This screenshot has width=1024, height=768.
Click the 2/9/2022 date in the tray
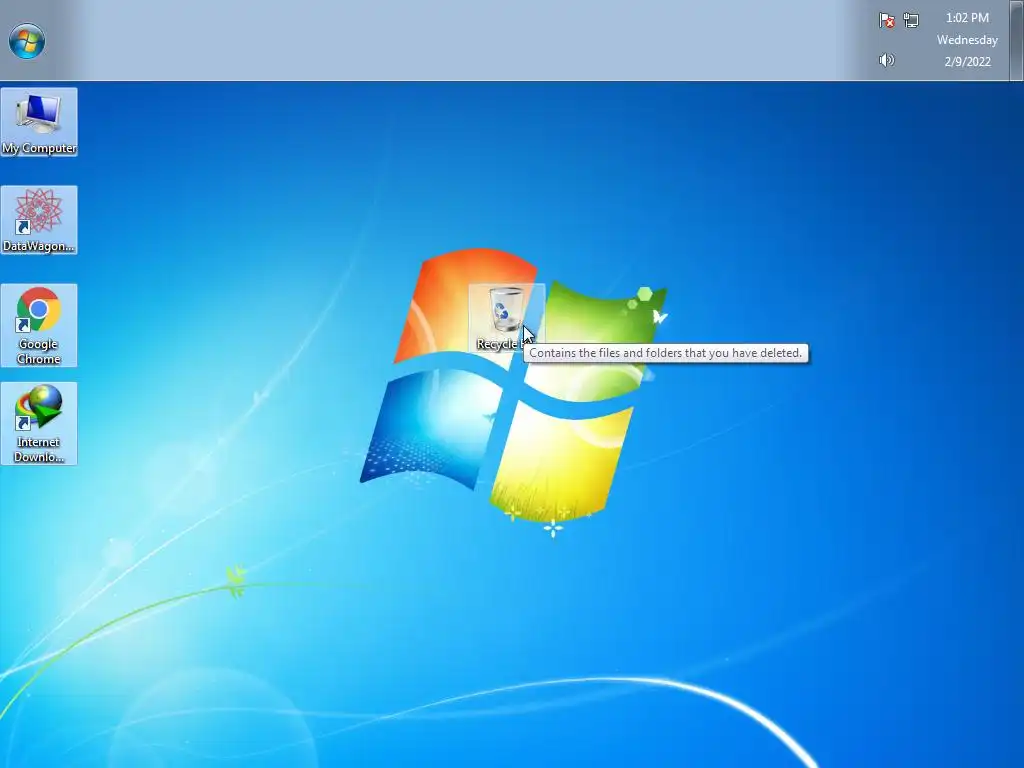[967, 61]
